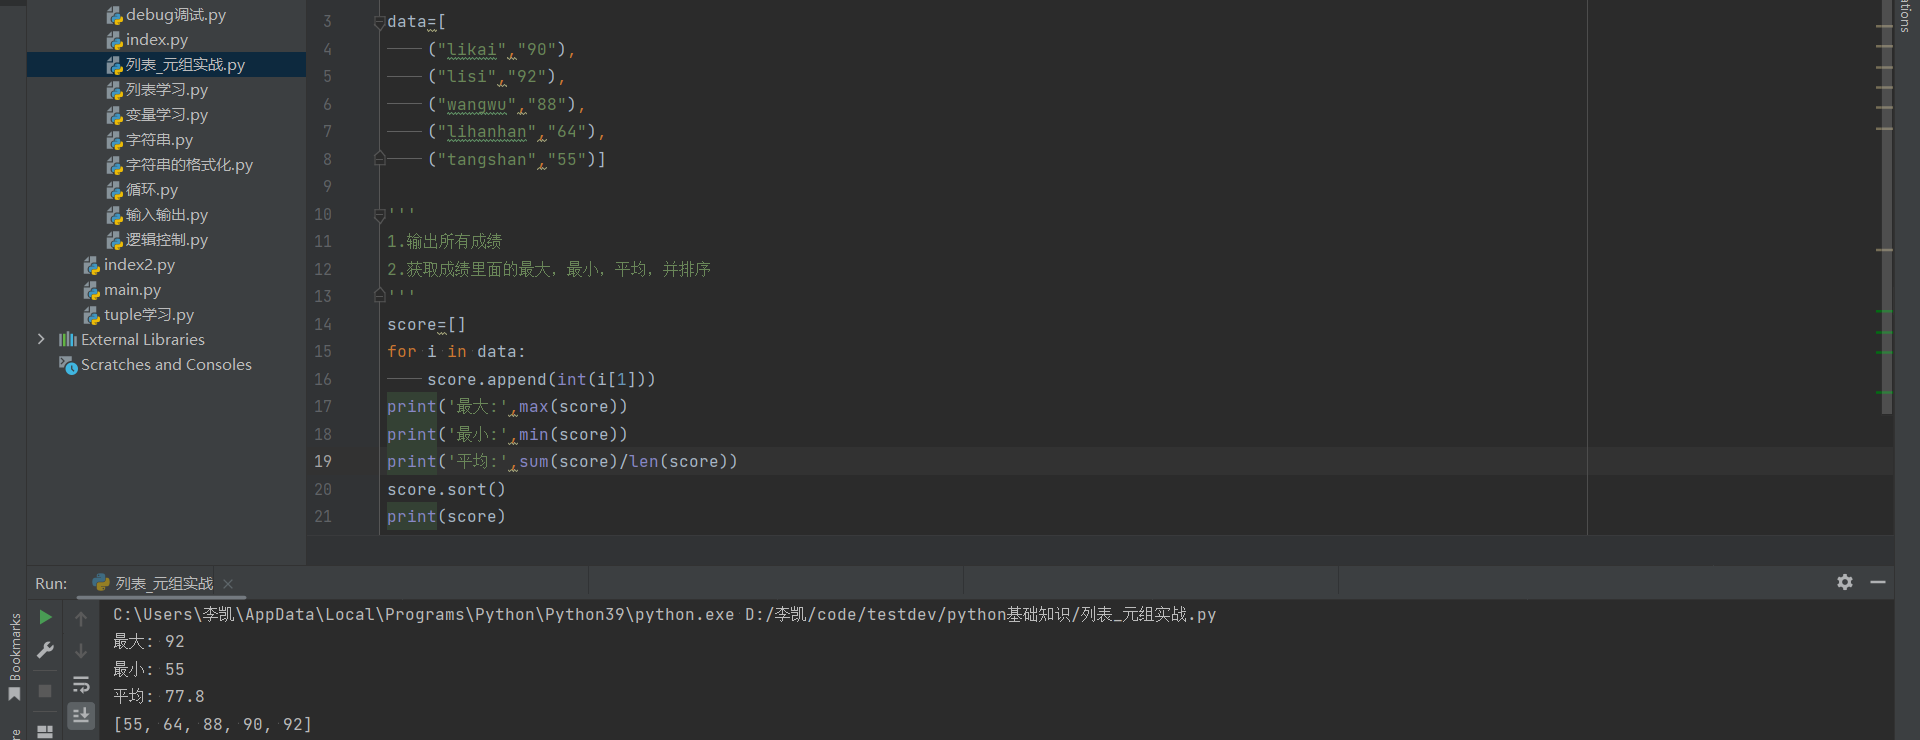Click the editor vertical scrollbar
Viewport: 1920px width, 740px height.
[x=1886, y=200]
